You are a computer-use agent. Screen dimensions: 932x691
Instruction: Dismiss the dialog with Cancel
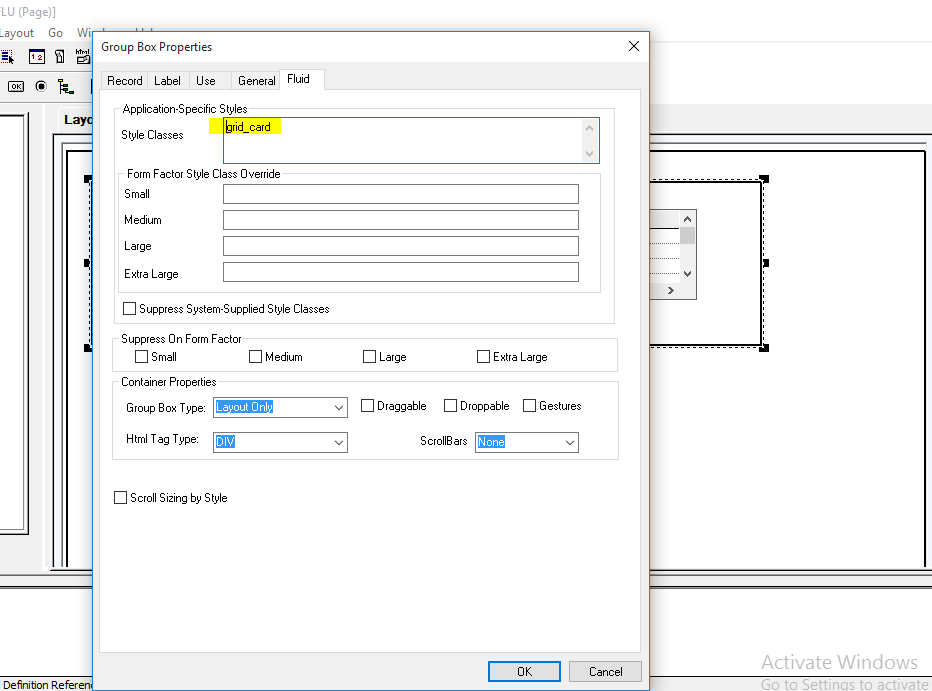tap(605, 671)
